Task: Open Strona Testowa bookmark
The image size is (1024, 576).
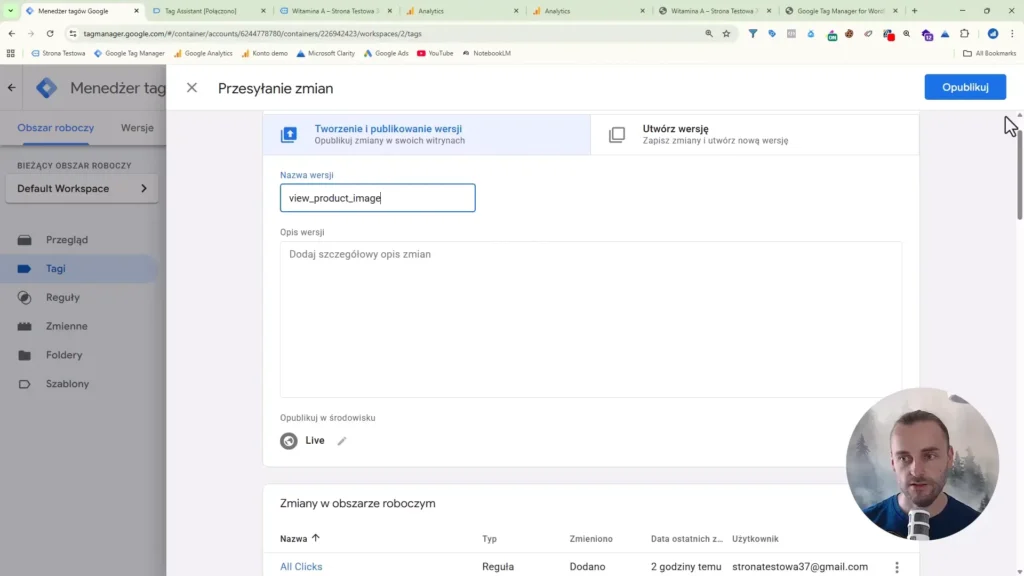Action: coord(58,54)
